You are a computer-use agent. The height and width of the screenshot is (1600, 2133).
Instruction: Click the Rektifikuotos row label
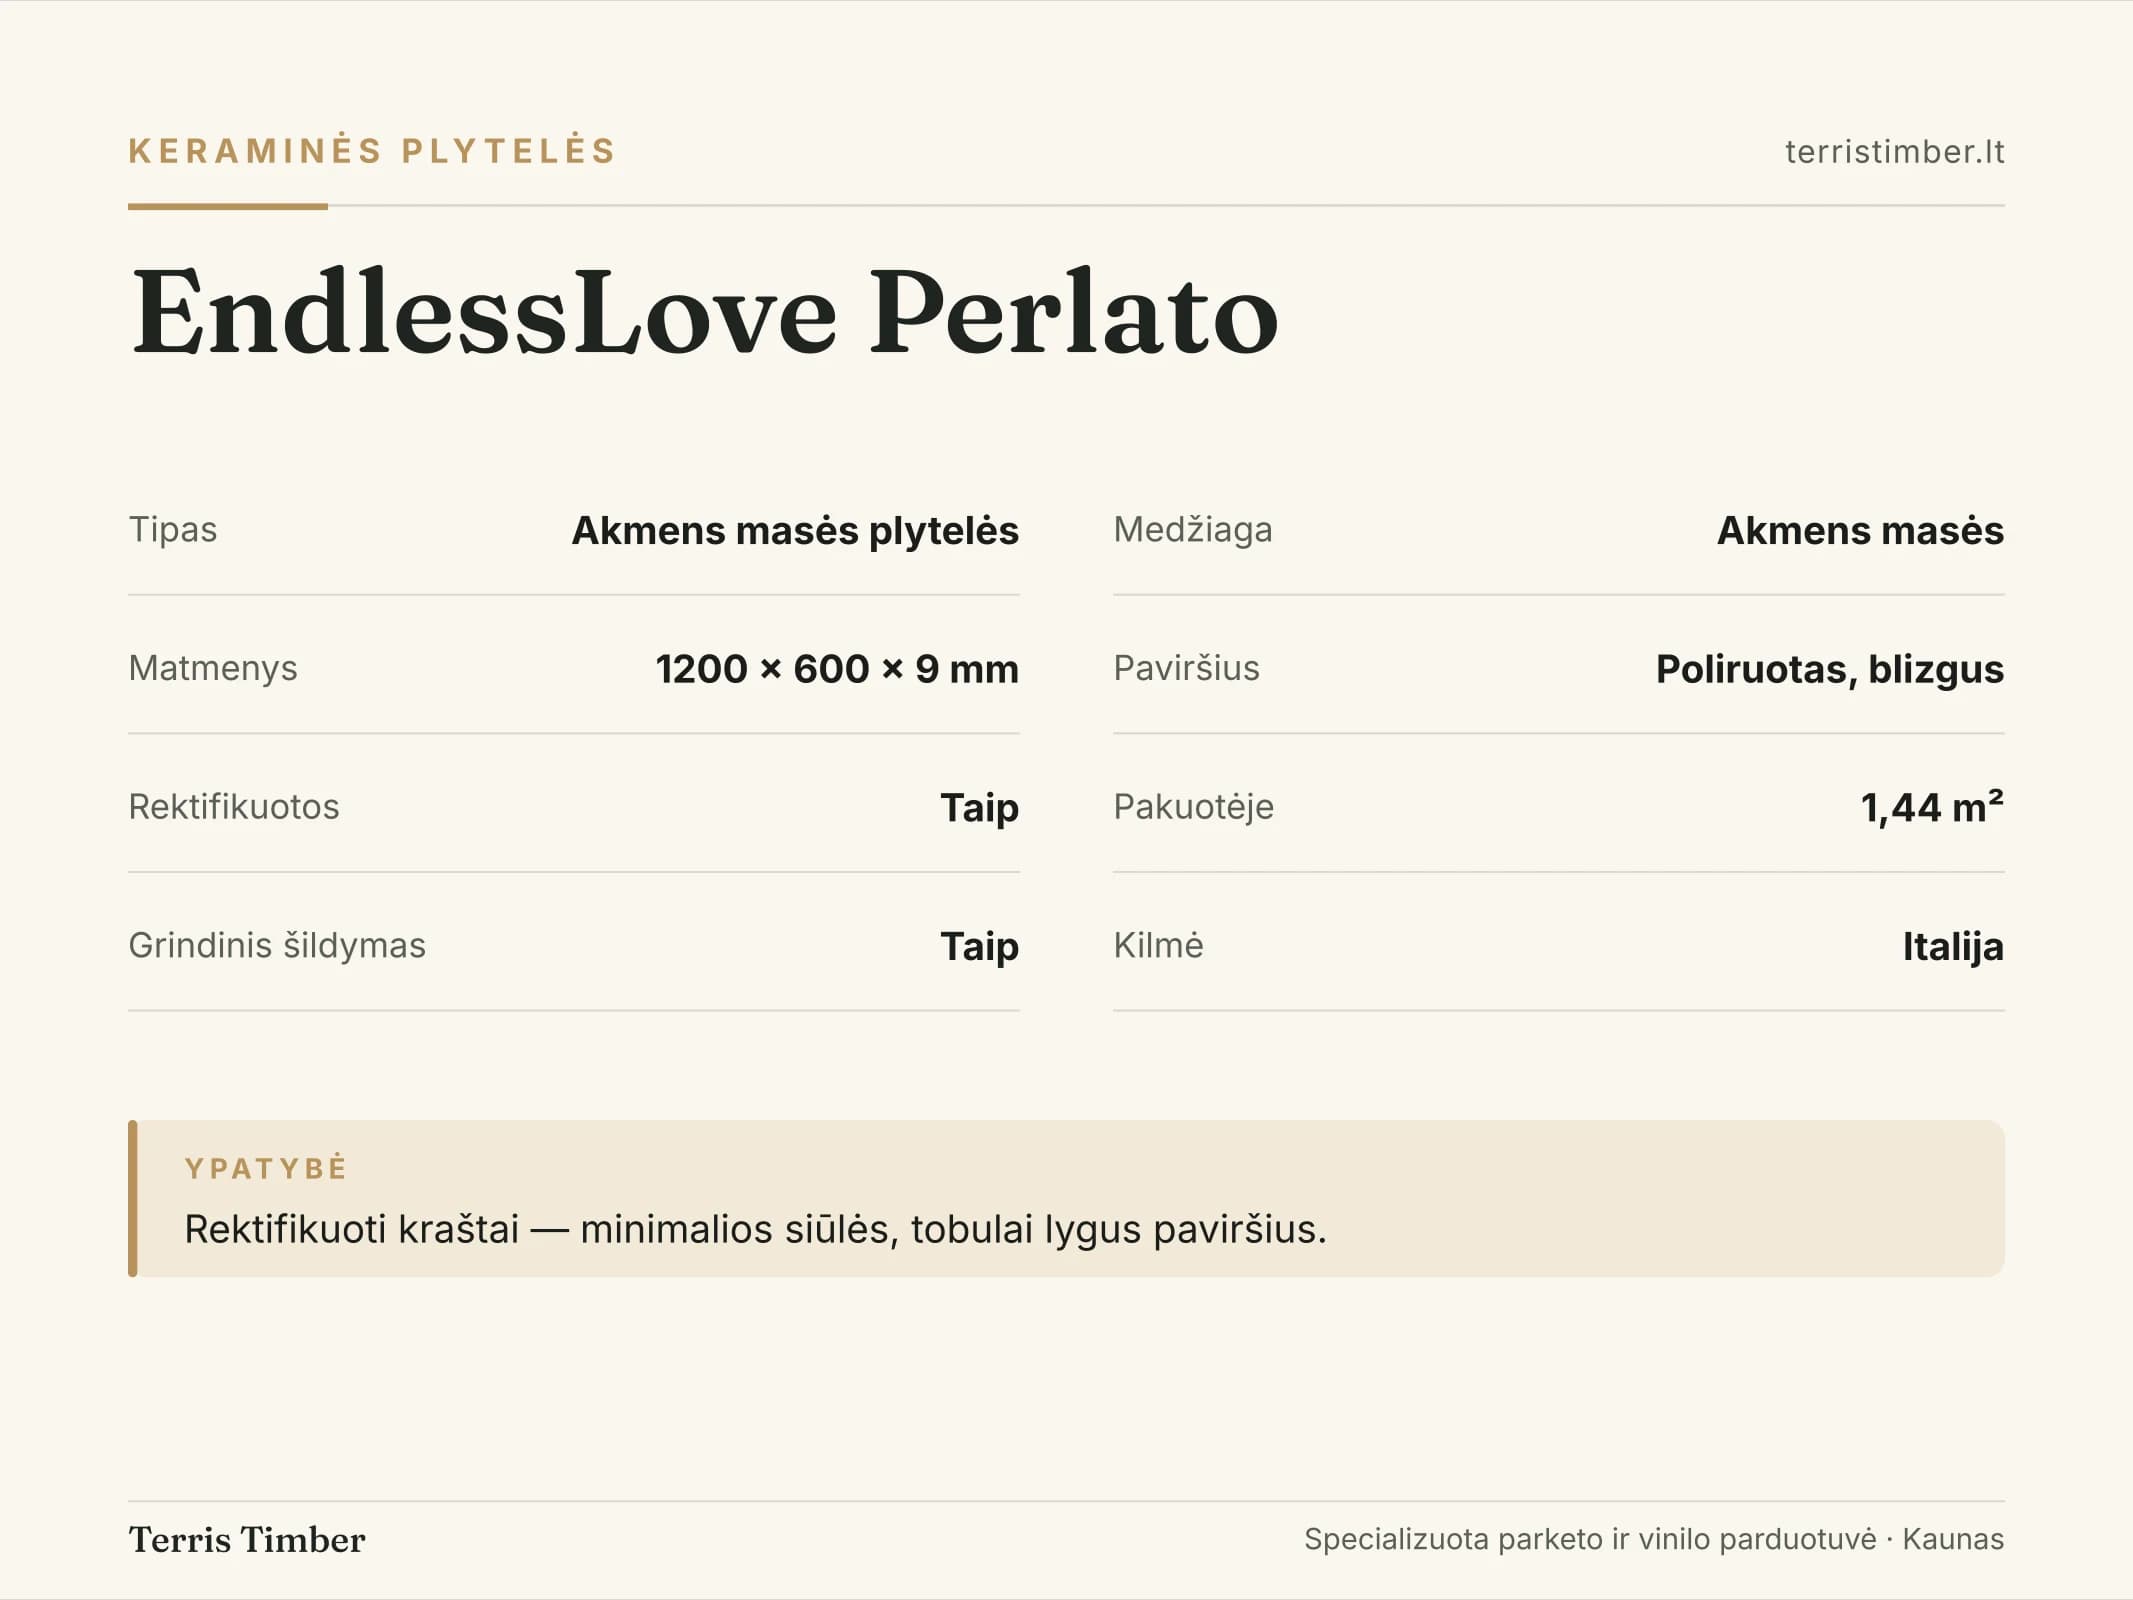pos(234,807)
